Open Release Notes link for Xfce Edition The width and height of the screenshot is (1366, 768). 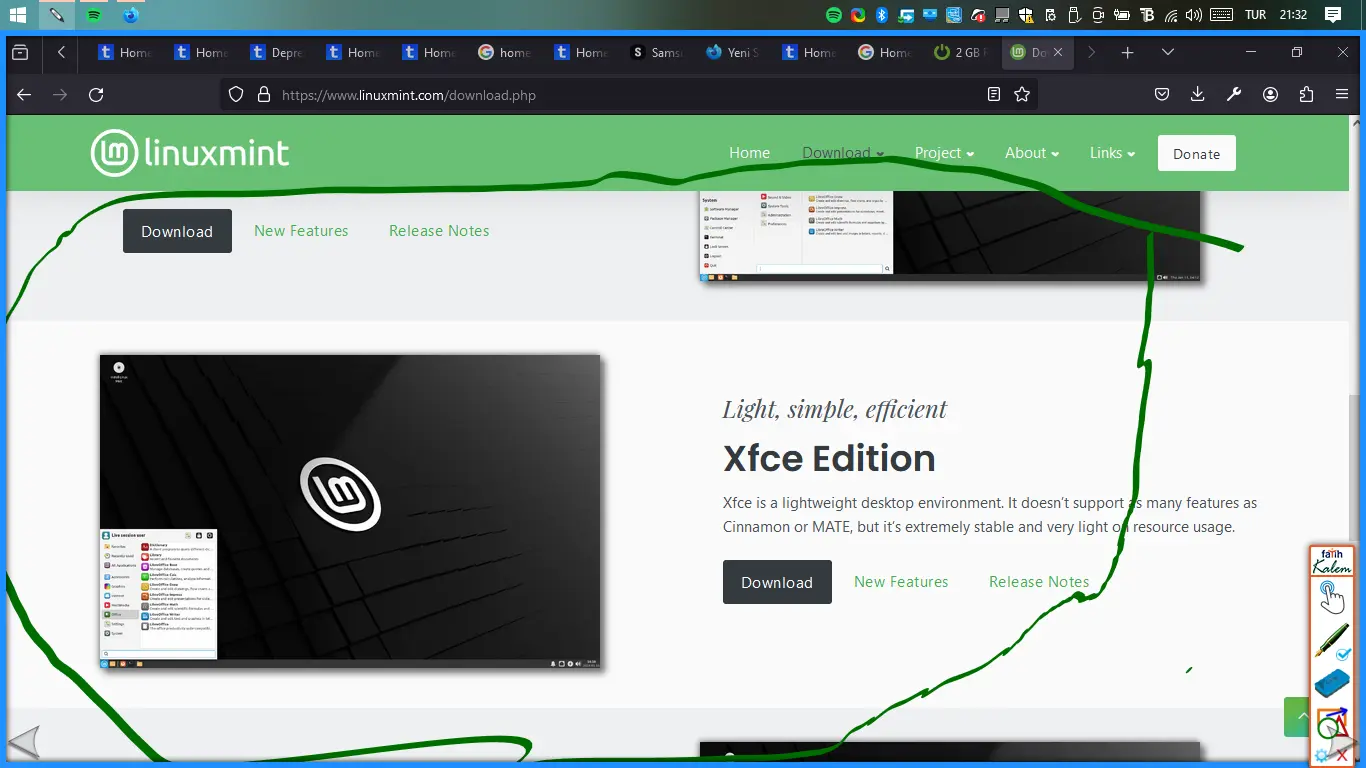pos(1039,582)
